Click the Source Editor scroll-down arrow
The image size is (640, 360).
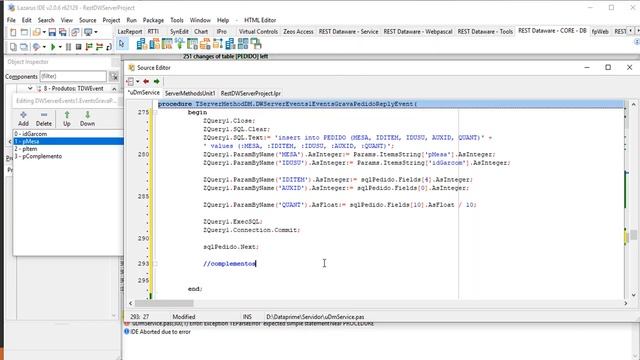(x=633, y=295)
